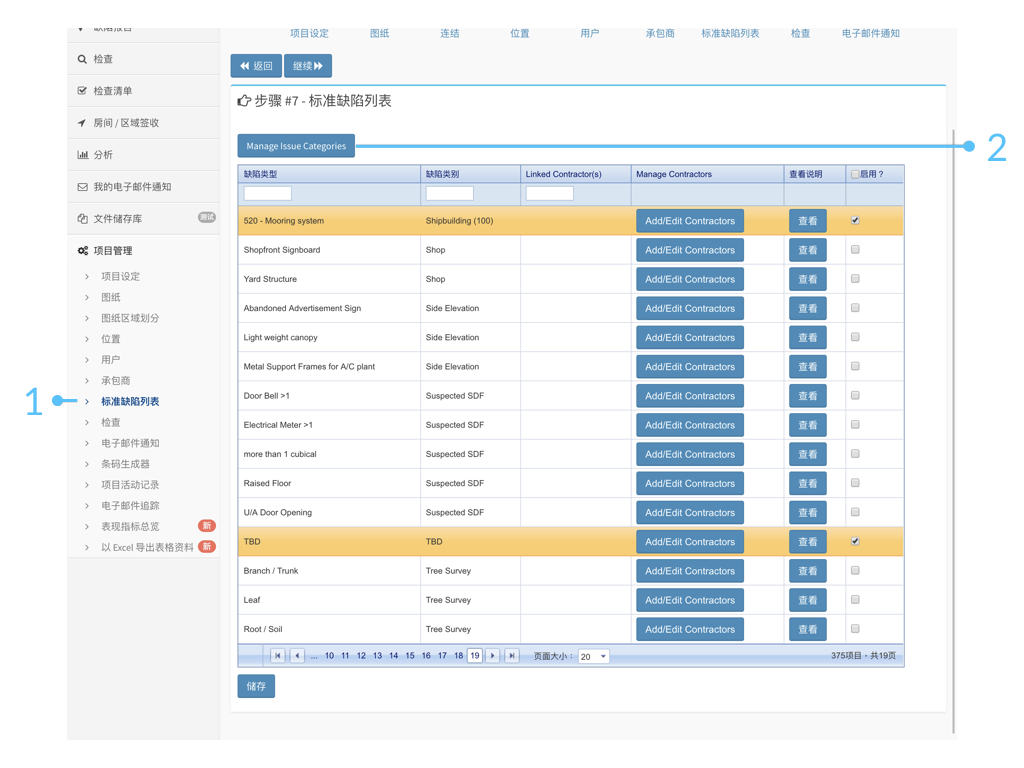
Task: Open 表现指标总览 in sidebar
Action: click(x=130, y=526)
